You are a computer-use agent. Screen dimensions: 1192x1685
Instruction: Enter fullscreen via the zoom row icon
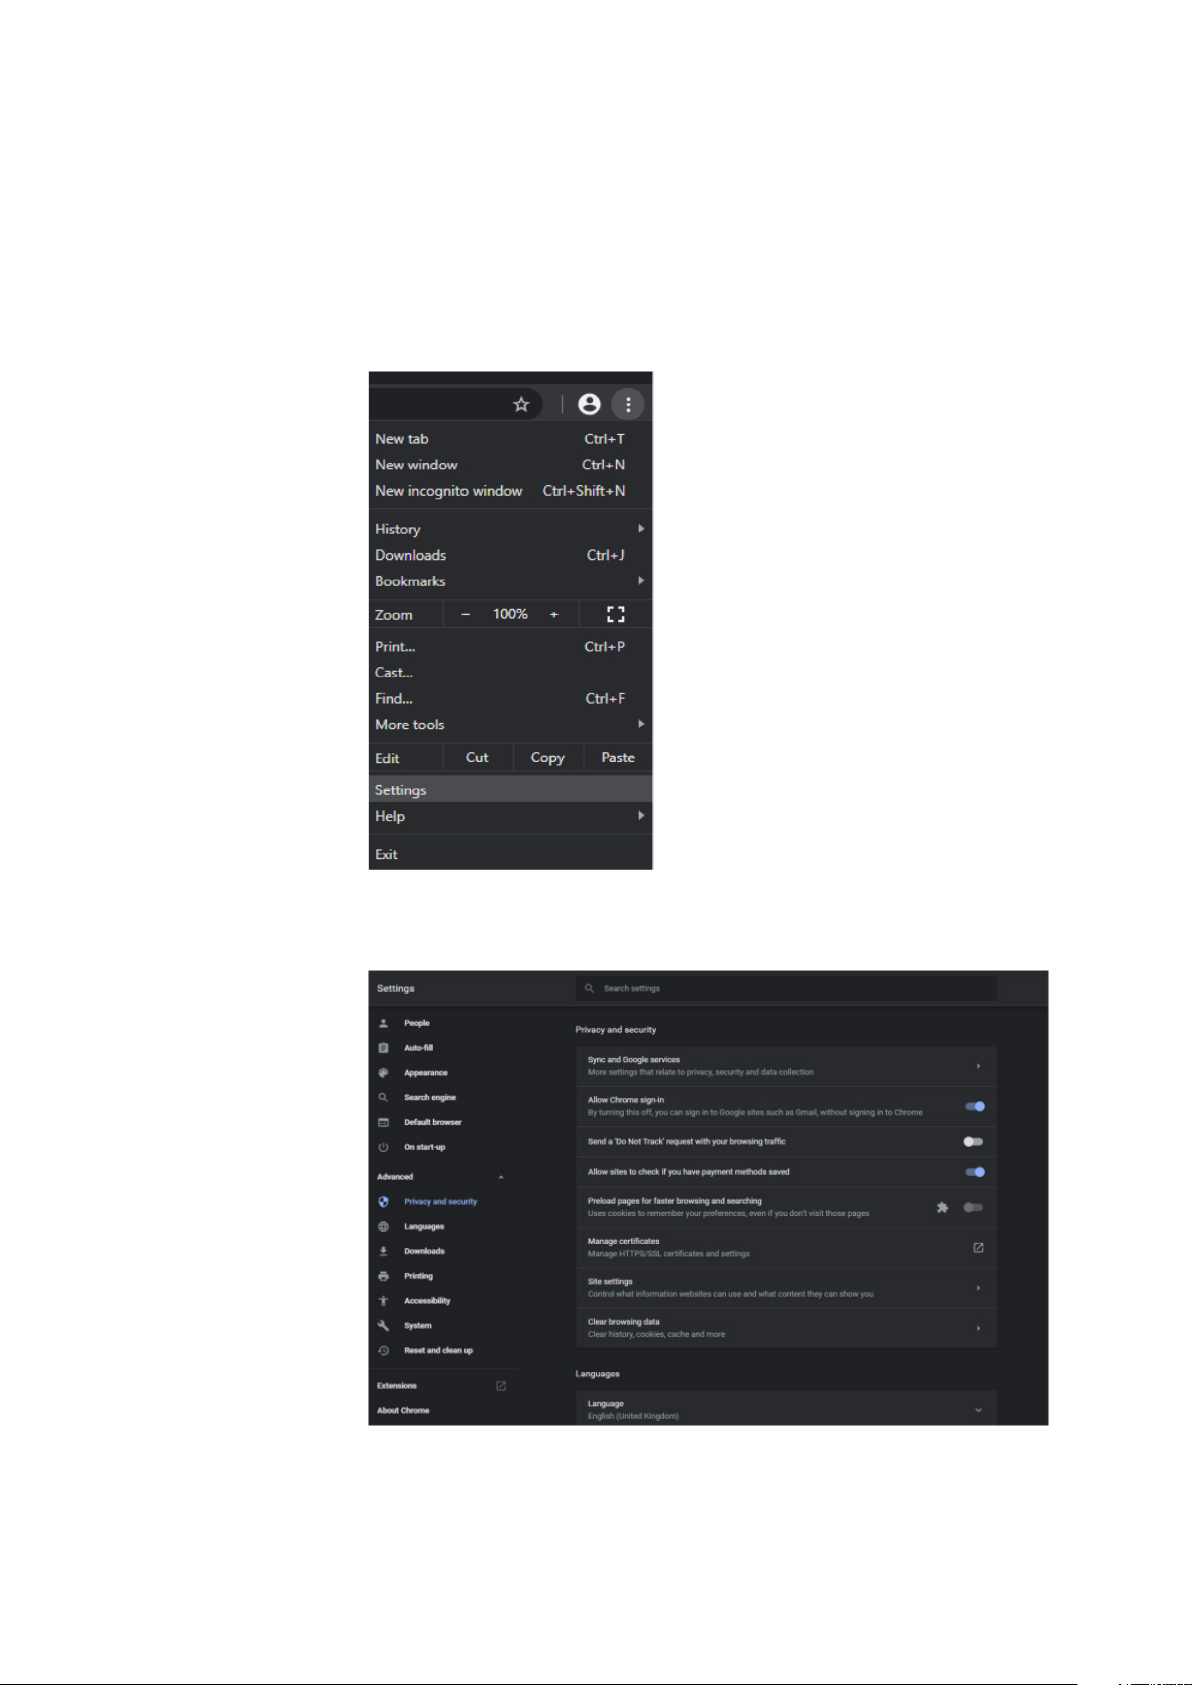[616, 614]
